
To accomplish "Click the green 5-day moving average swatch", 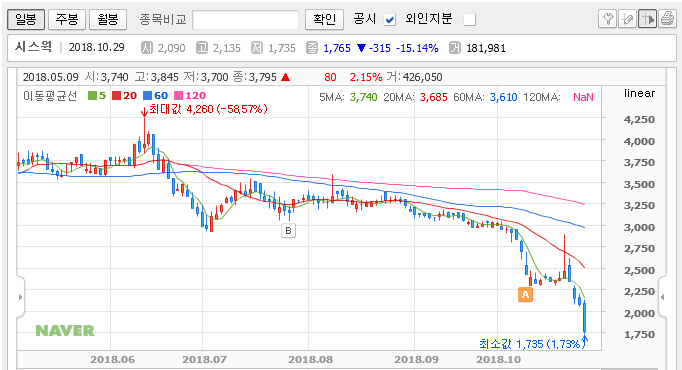I will coord(92,96).
